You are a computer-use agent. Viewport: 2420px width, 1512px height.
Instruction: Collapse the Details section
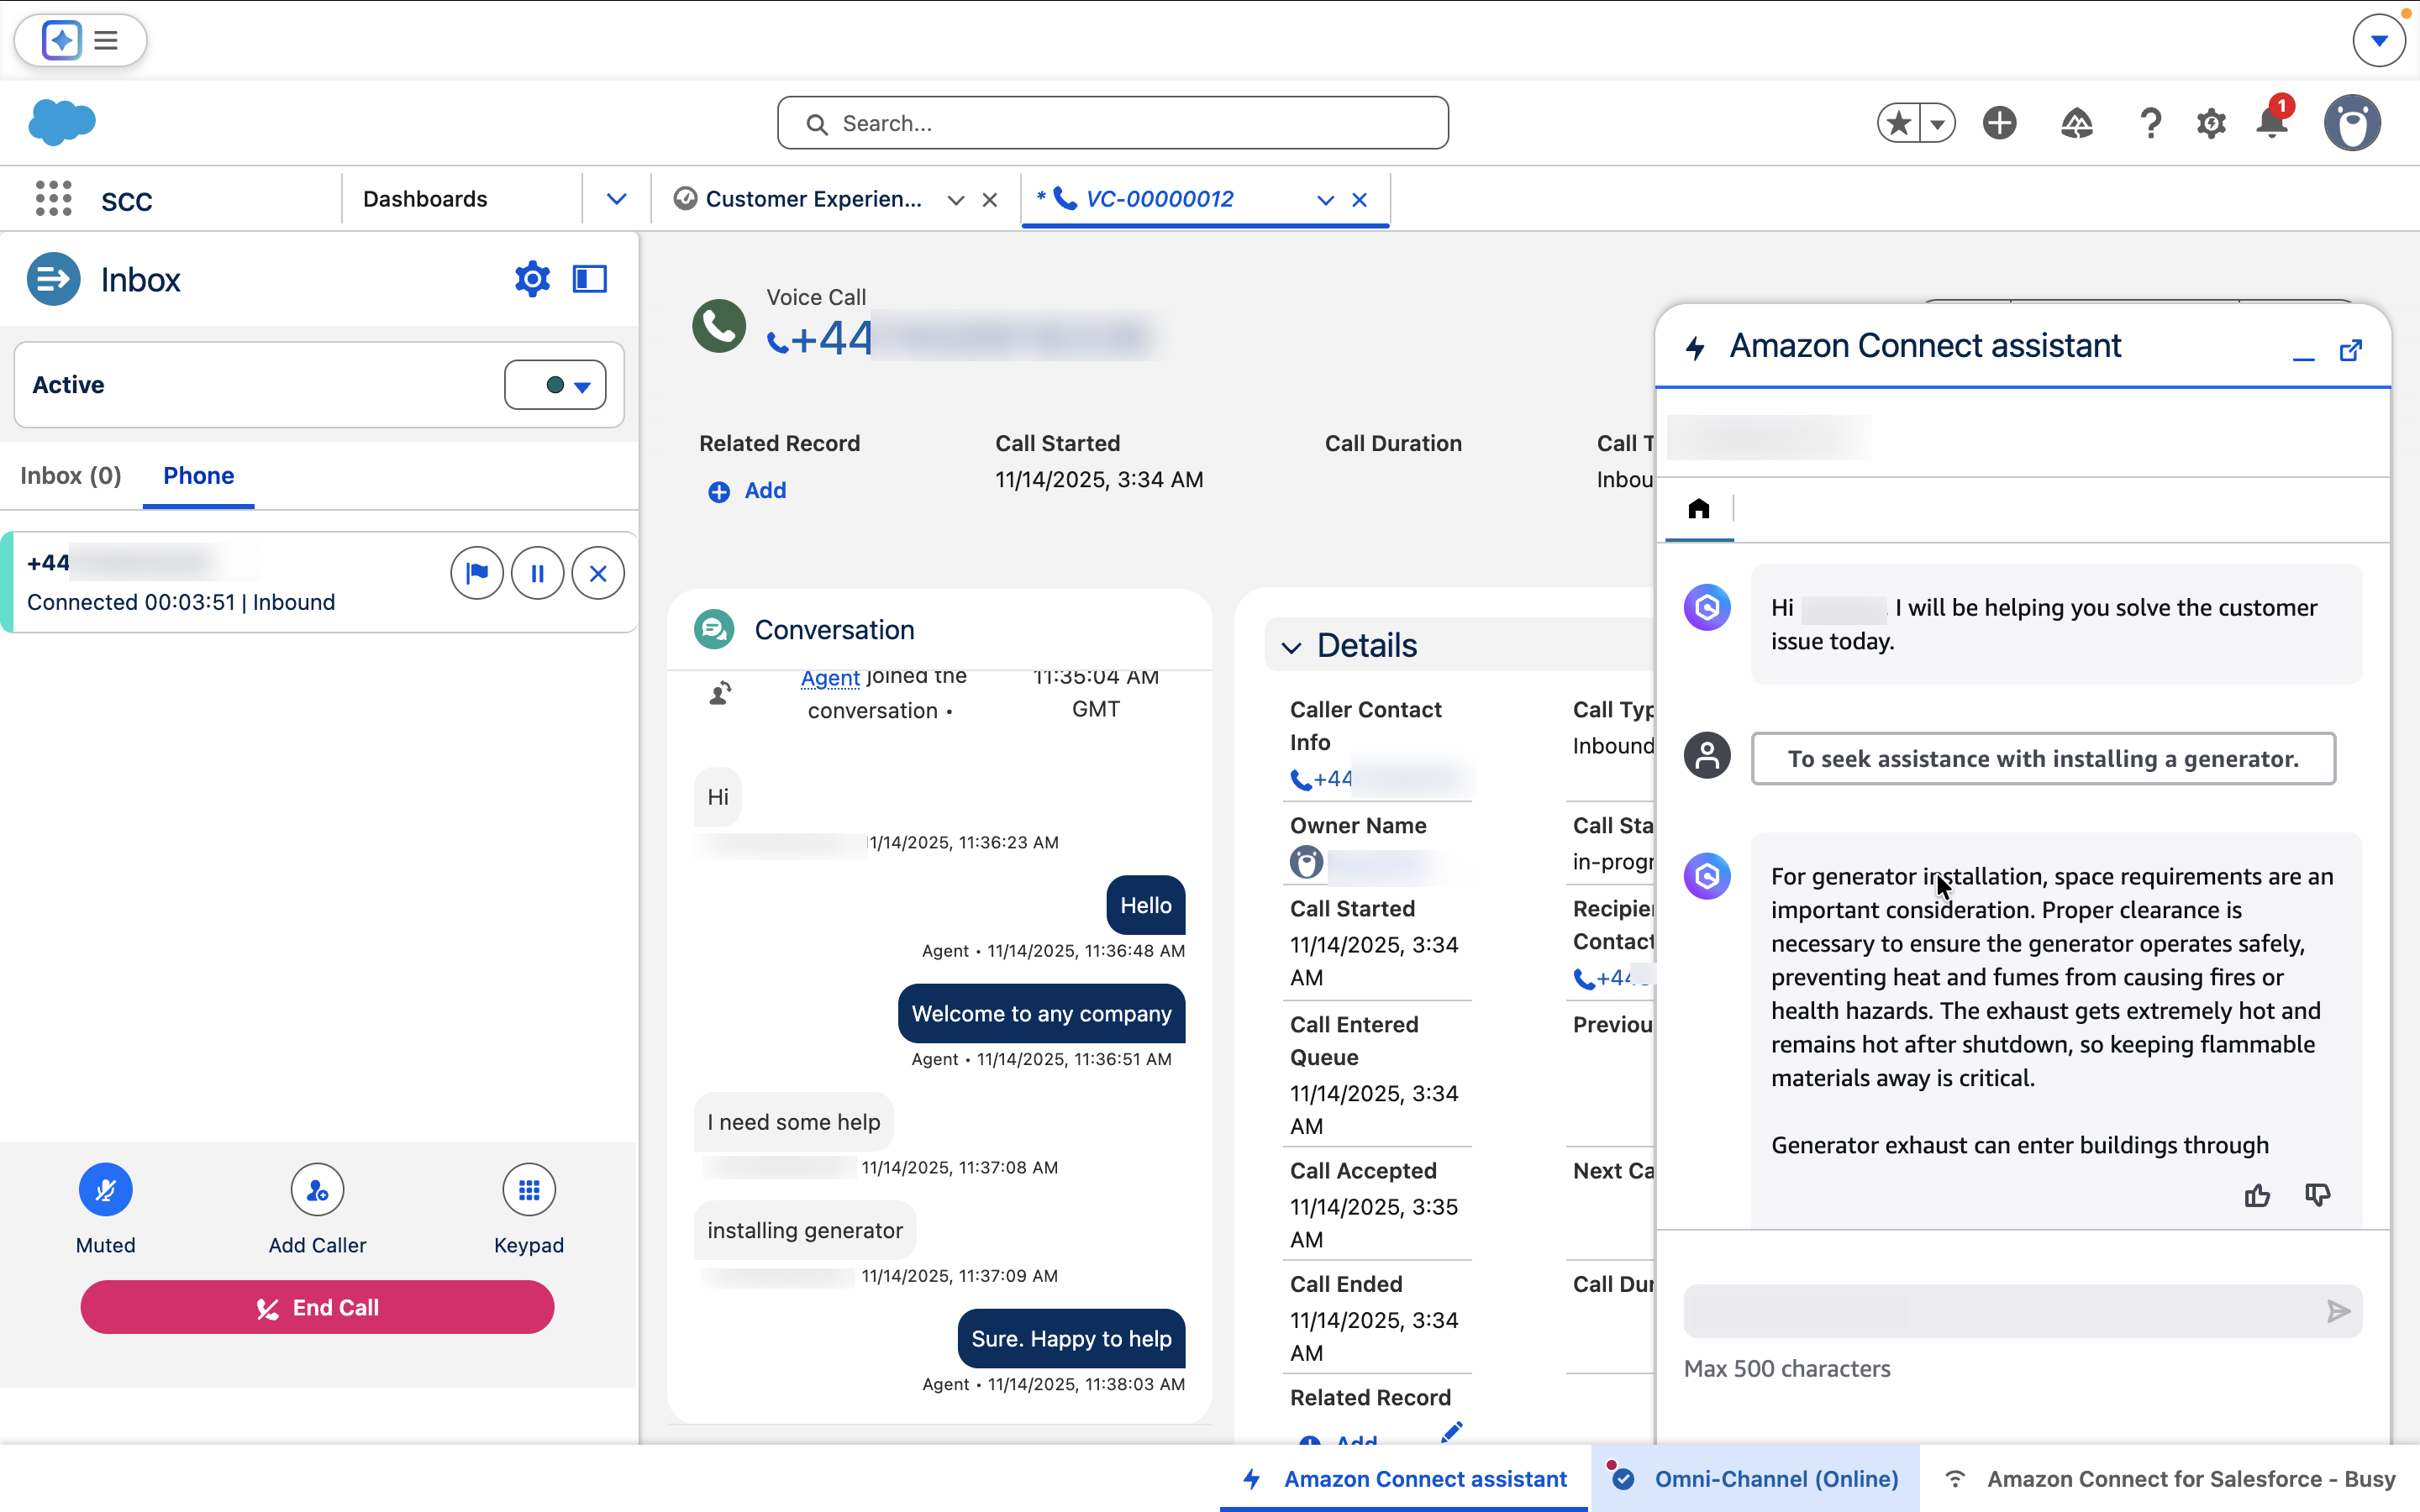click(1291, 648)
